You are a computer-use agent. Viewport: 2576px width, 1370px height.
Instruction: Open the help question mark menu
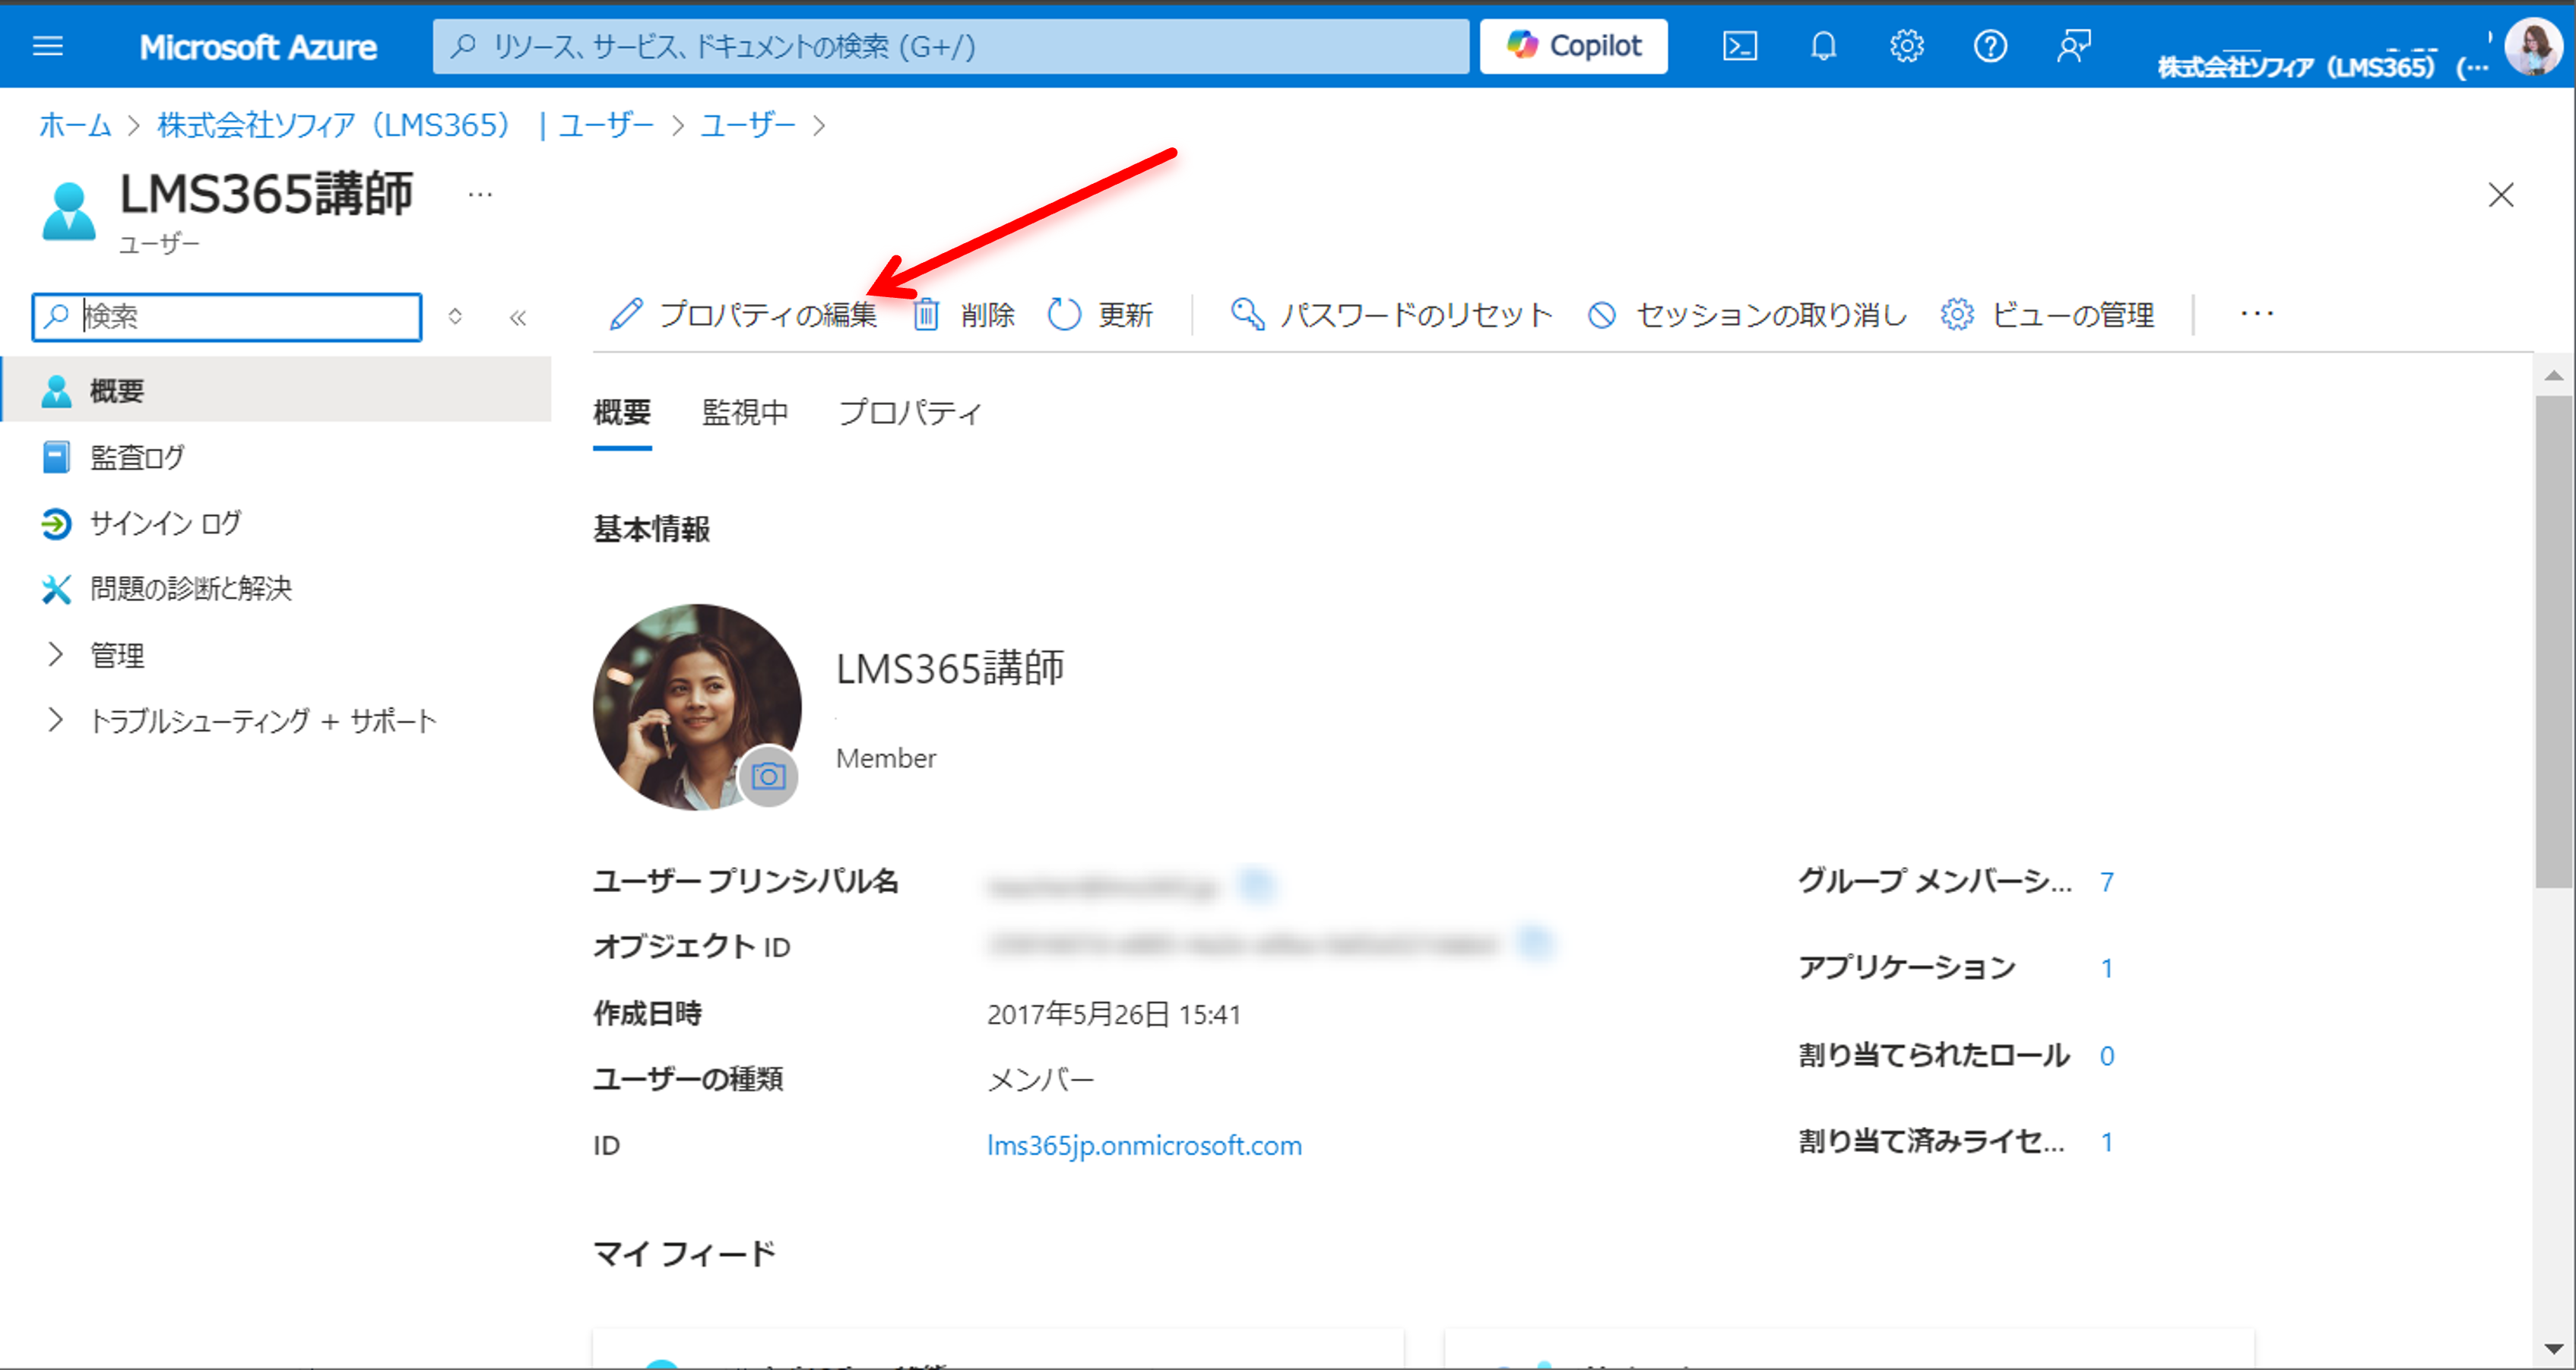click(1990, 46)
